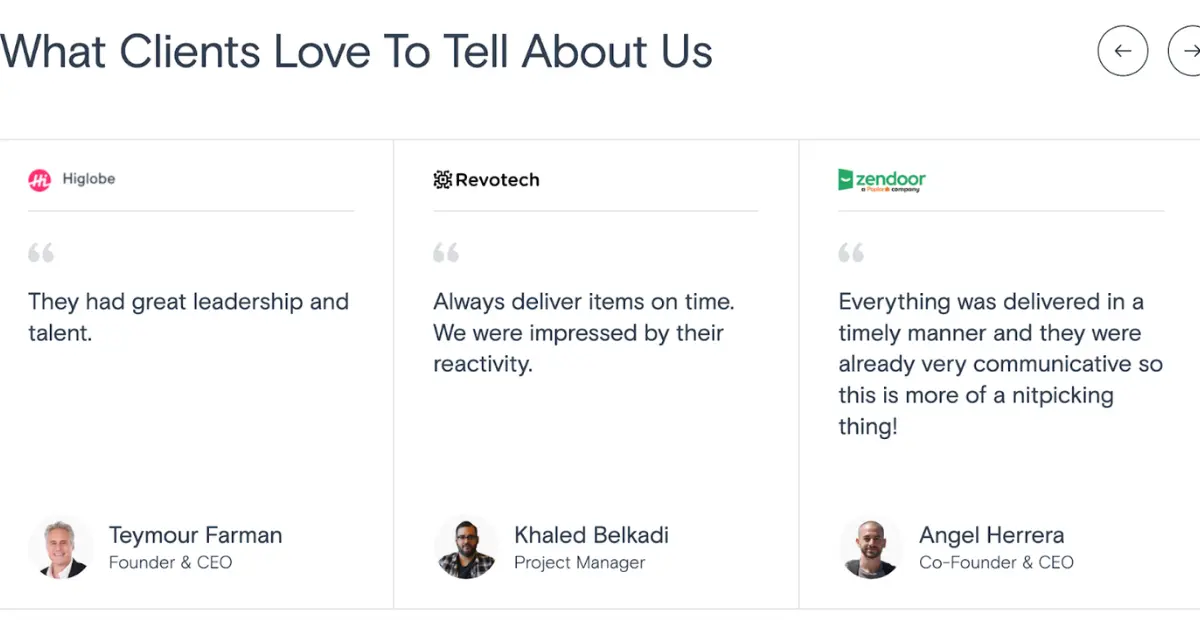Click the quote icon in the Revotech card
This screenshot has width=1200, height=628.
point(446,252)
